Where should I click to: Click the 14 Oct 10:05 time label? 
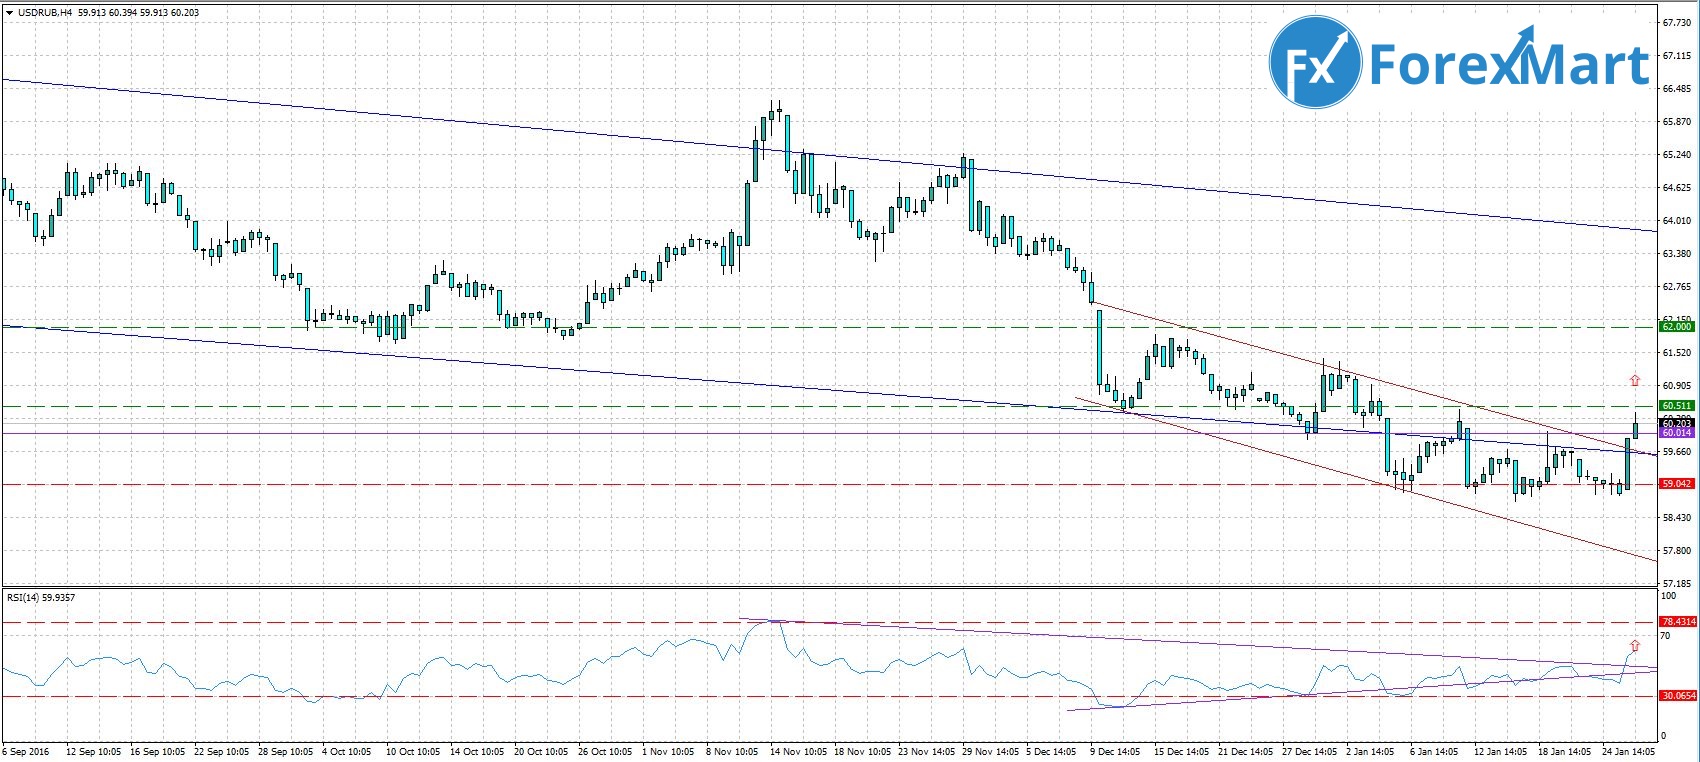click(x=477, y=751)
